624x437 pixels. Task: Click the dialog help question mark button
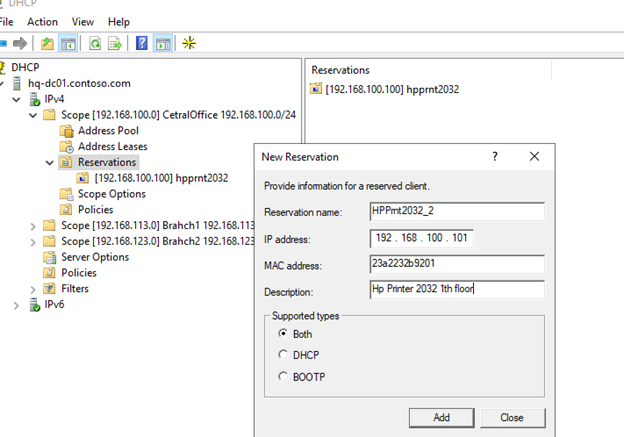pyautogui.click(x=495, y=156)
